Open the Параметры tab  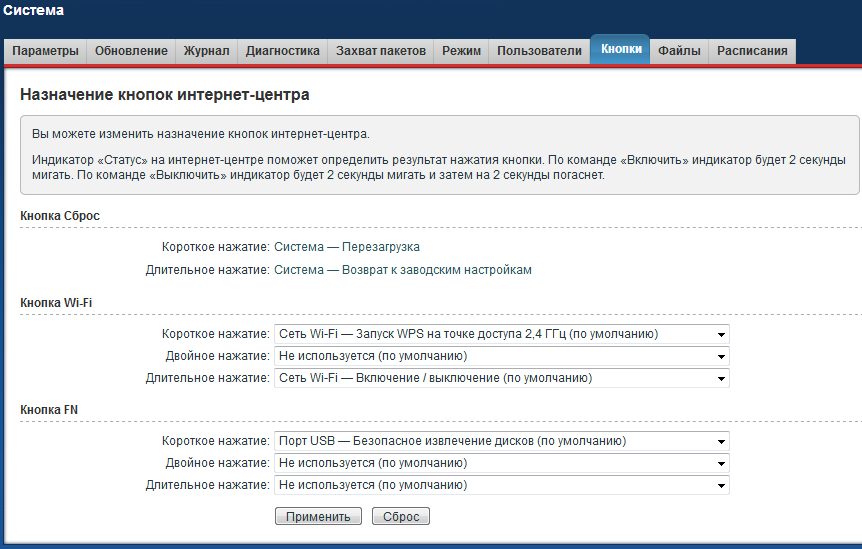(45, 51)
